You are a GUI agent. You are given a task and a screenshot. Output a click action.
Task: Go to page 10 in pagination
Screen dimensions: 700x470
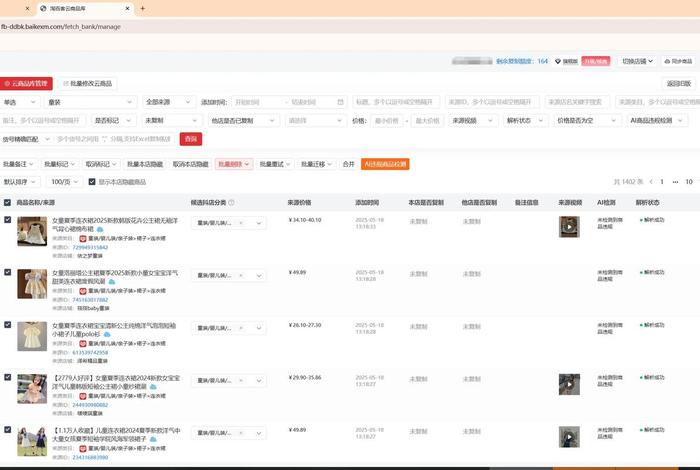pyautogui.click(x=689, y=182)
